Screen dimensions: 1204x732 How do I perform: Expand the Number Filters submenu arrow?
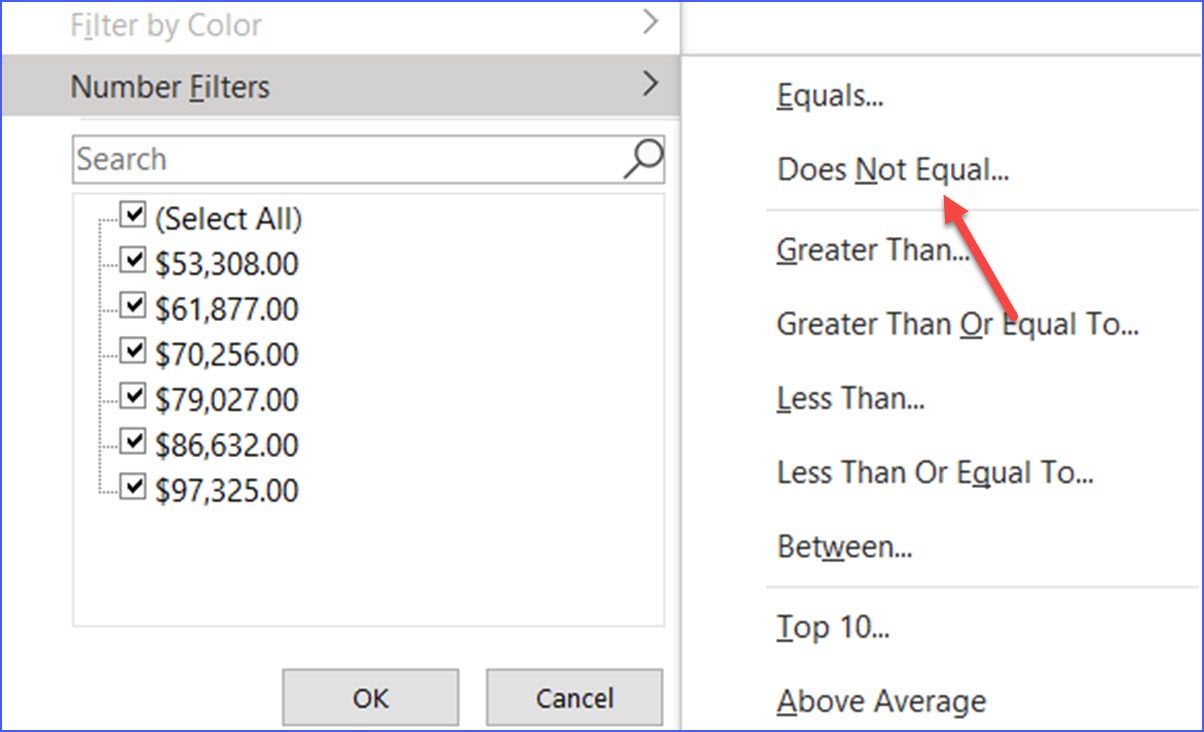651,86
